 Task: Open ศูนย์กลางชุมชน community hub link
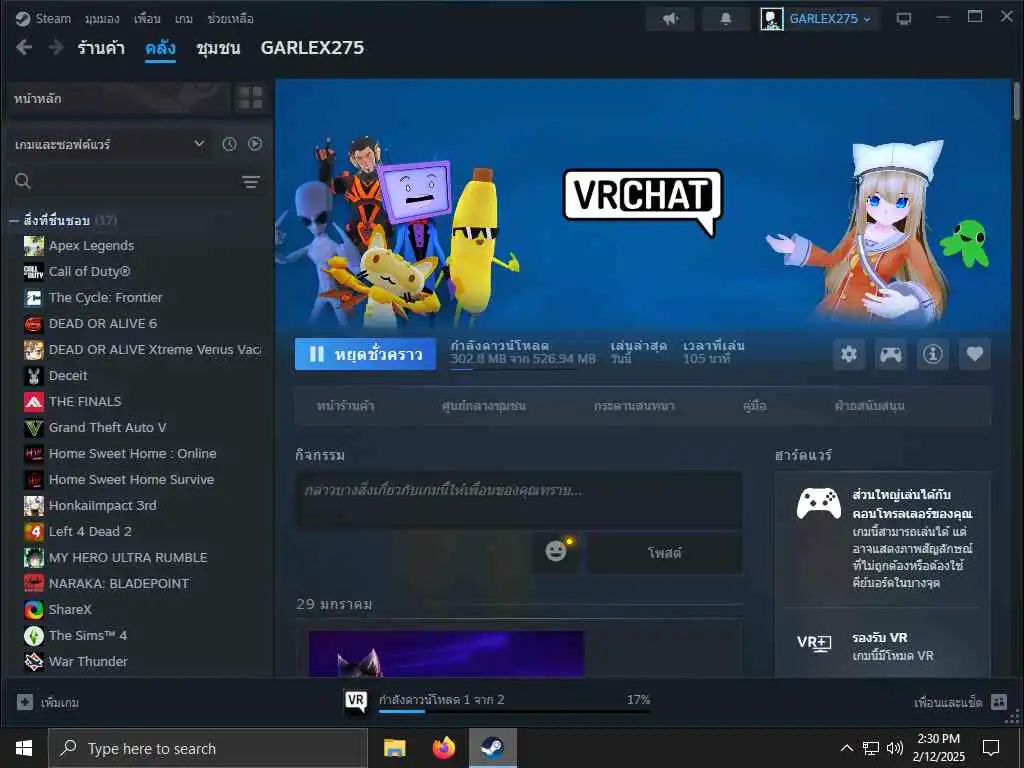pyautogui.click(x=483, y=406)
